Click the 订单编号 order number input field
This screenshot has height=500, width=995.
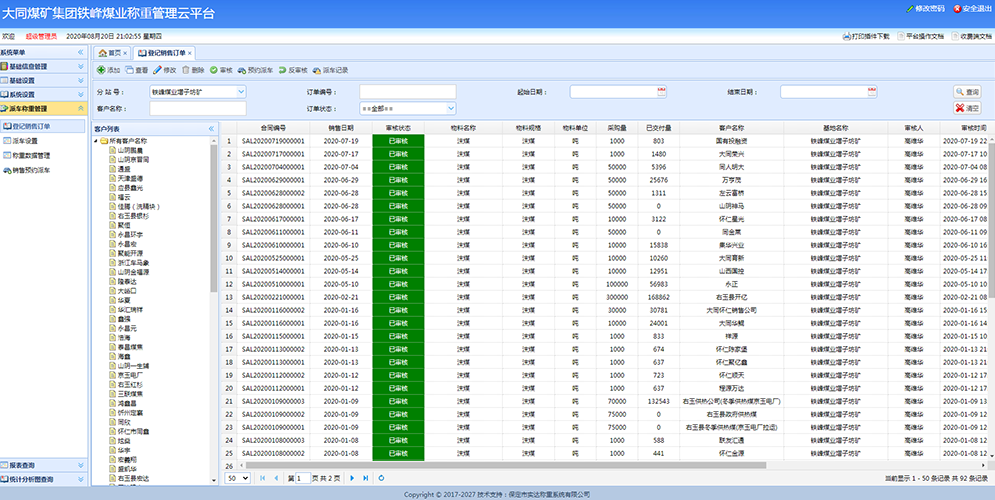click(407, 91)
